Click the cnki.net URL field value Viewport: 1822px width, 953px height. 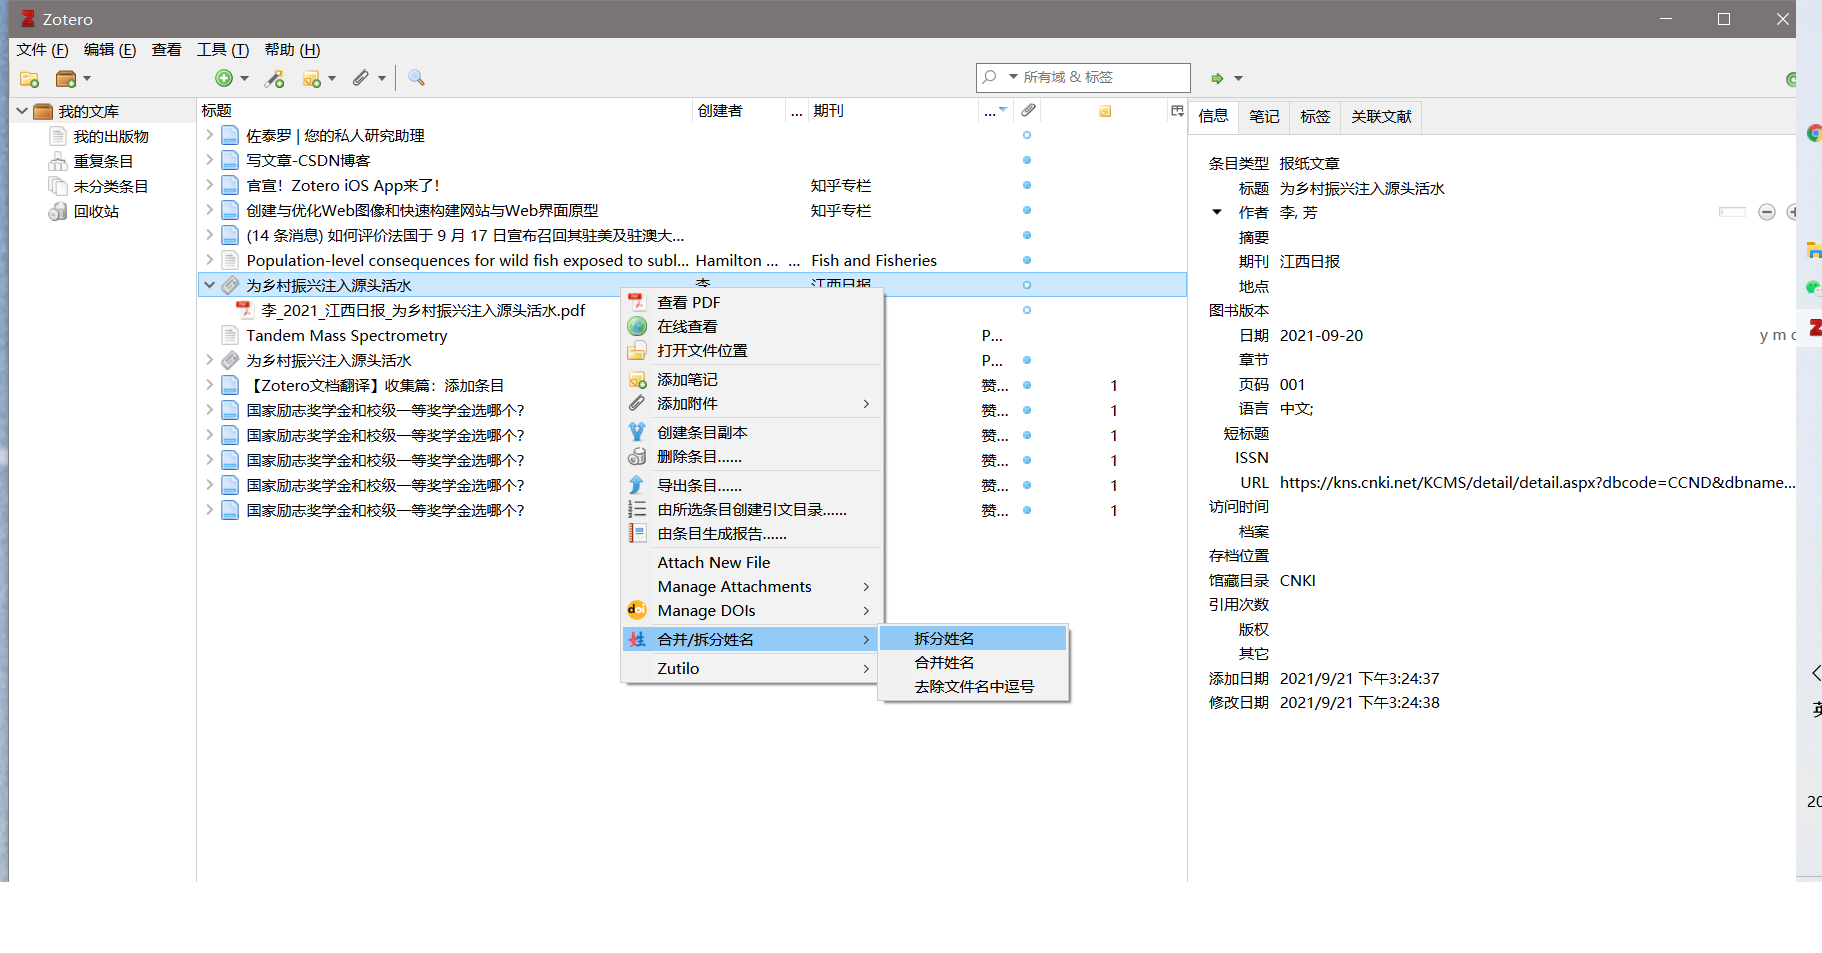pos(1537,482)
